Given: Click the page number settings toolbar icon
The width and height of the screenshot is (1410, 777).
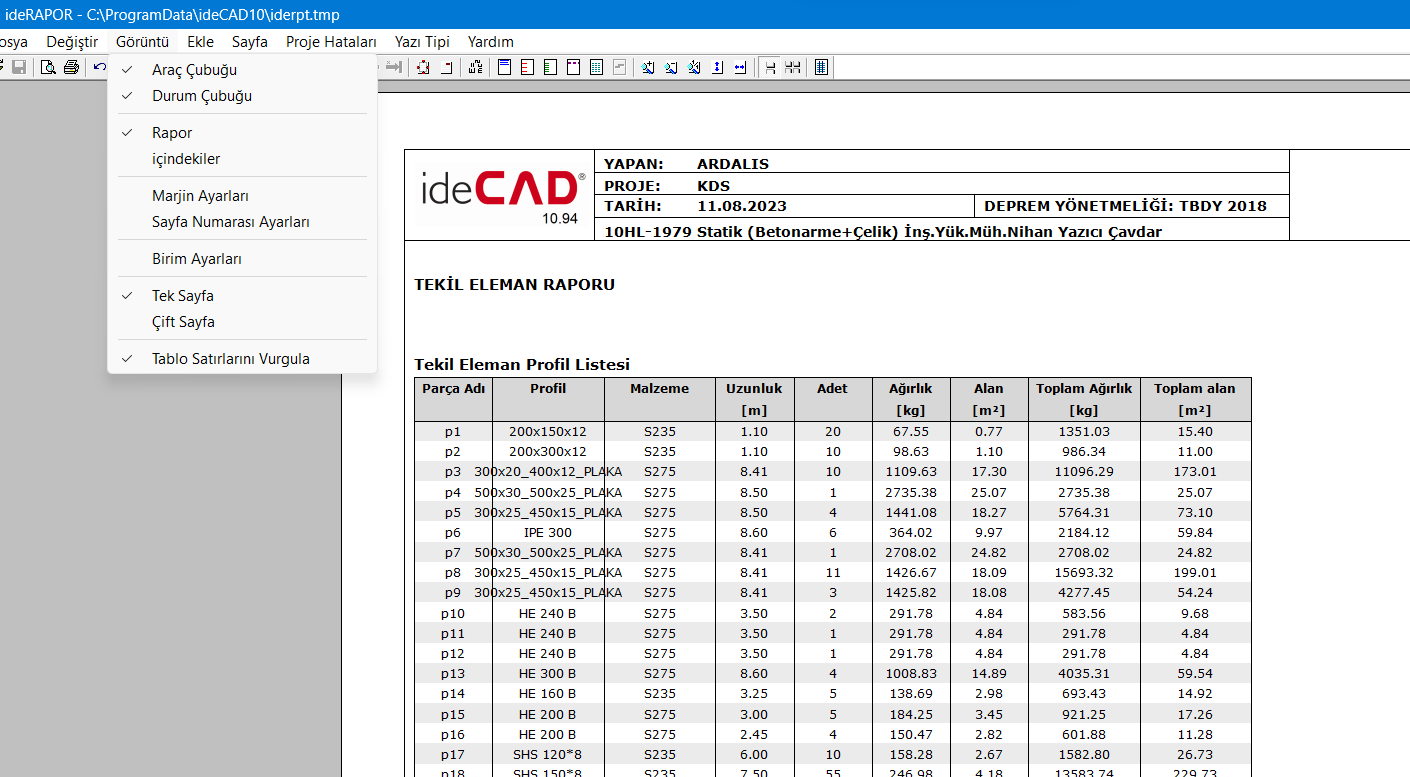Looking at the screenshot, I should click(x=447, y=67).
